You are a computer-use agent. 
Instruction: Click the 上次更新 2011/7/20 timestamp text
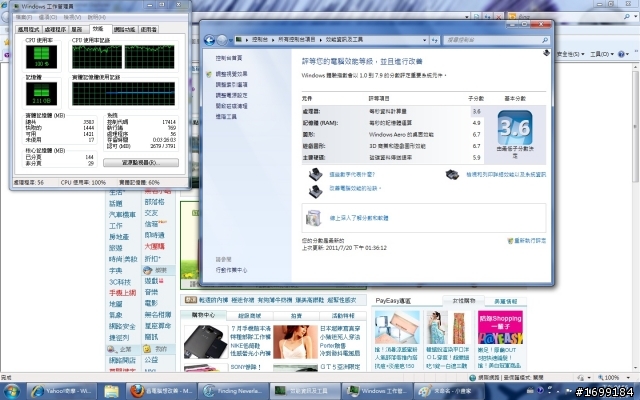tap(344, 248)
